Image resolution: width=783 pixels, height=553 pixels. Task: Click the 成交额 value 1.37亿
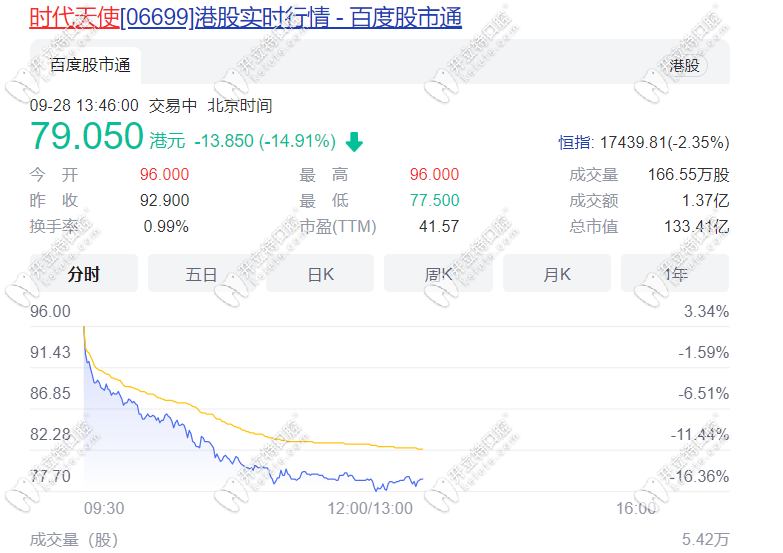pos(706,200)
